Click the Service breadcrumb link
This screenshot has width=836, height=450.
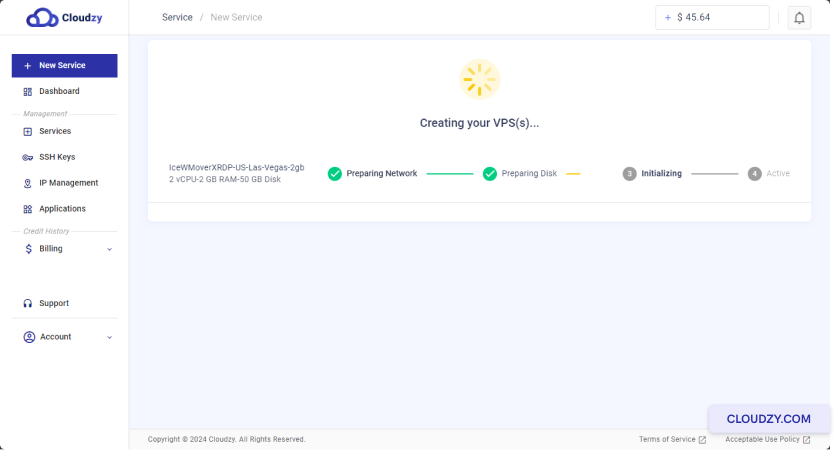(177, 17)
